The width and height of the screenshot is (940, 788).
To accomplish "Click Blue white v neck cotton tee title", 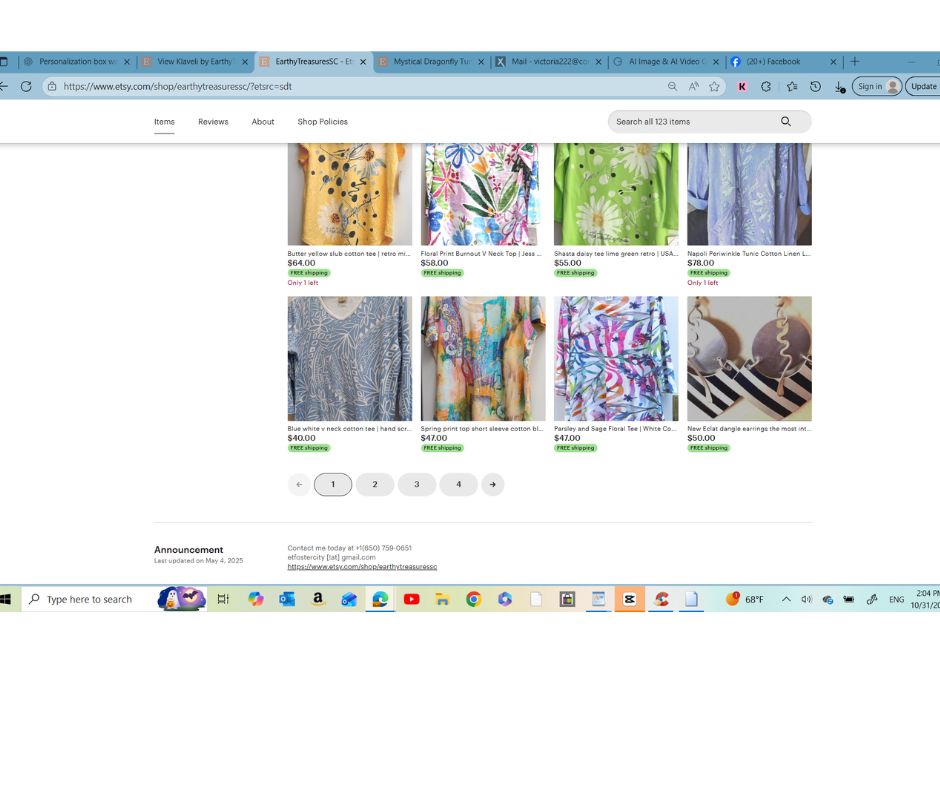I will [x=350, y=429].
